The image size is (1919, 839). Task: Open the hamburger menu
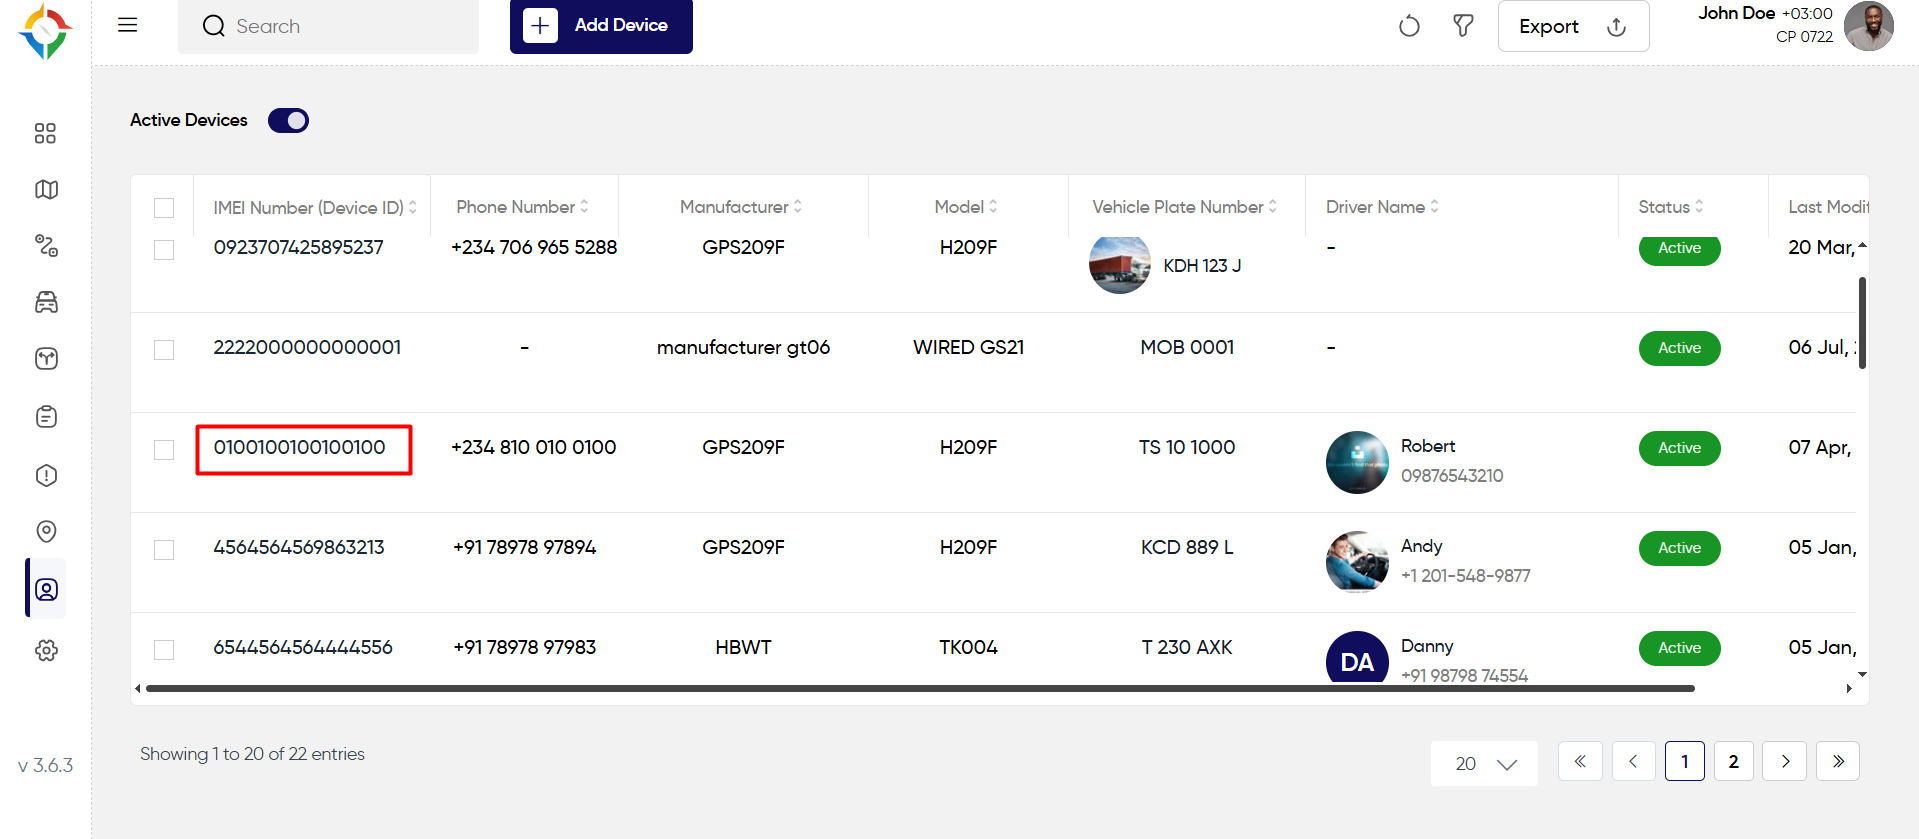click(x=127, y=25)
